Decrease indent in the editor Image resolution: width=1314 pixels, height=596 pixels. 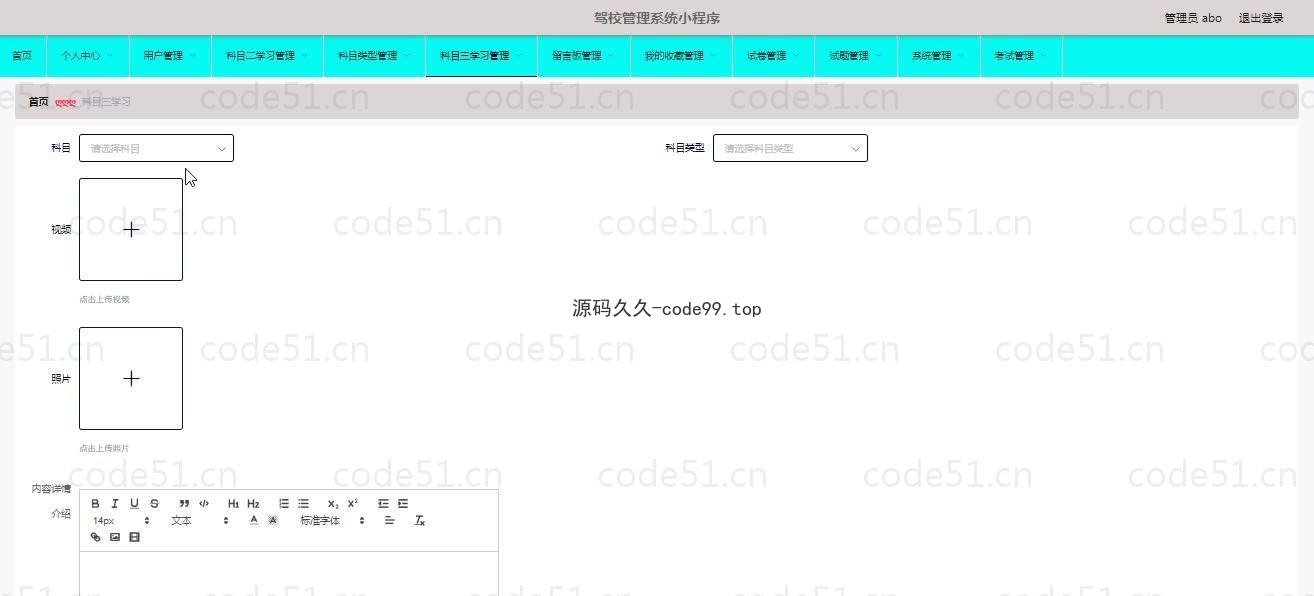(x=383, y=503)
